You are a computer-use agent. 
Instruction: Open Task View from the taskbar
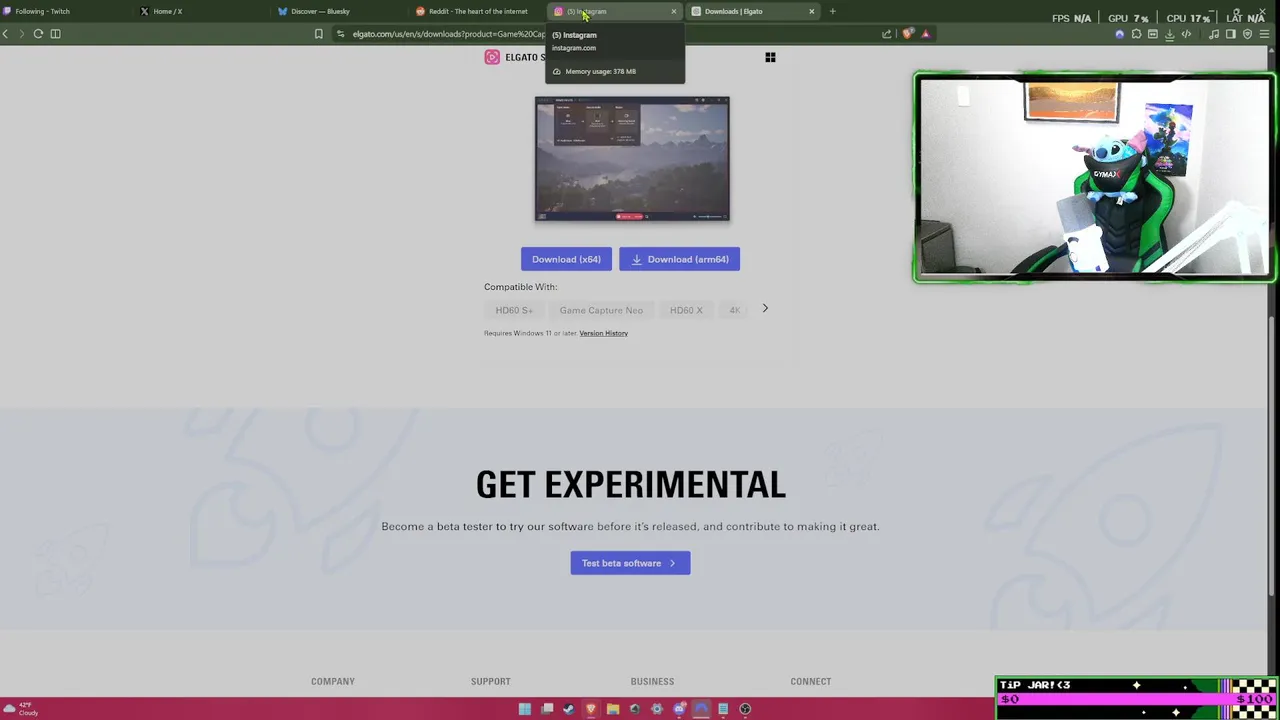[x=547, y=709]
